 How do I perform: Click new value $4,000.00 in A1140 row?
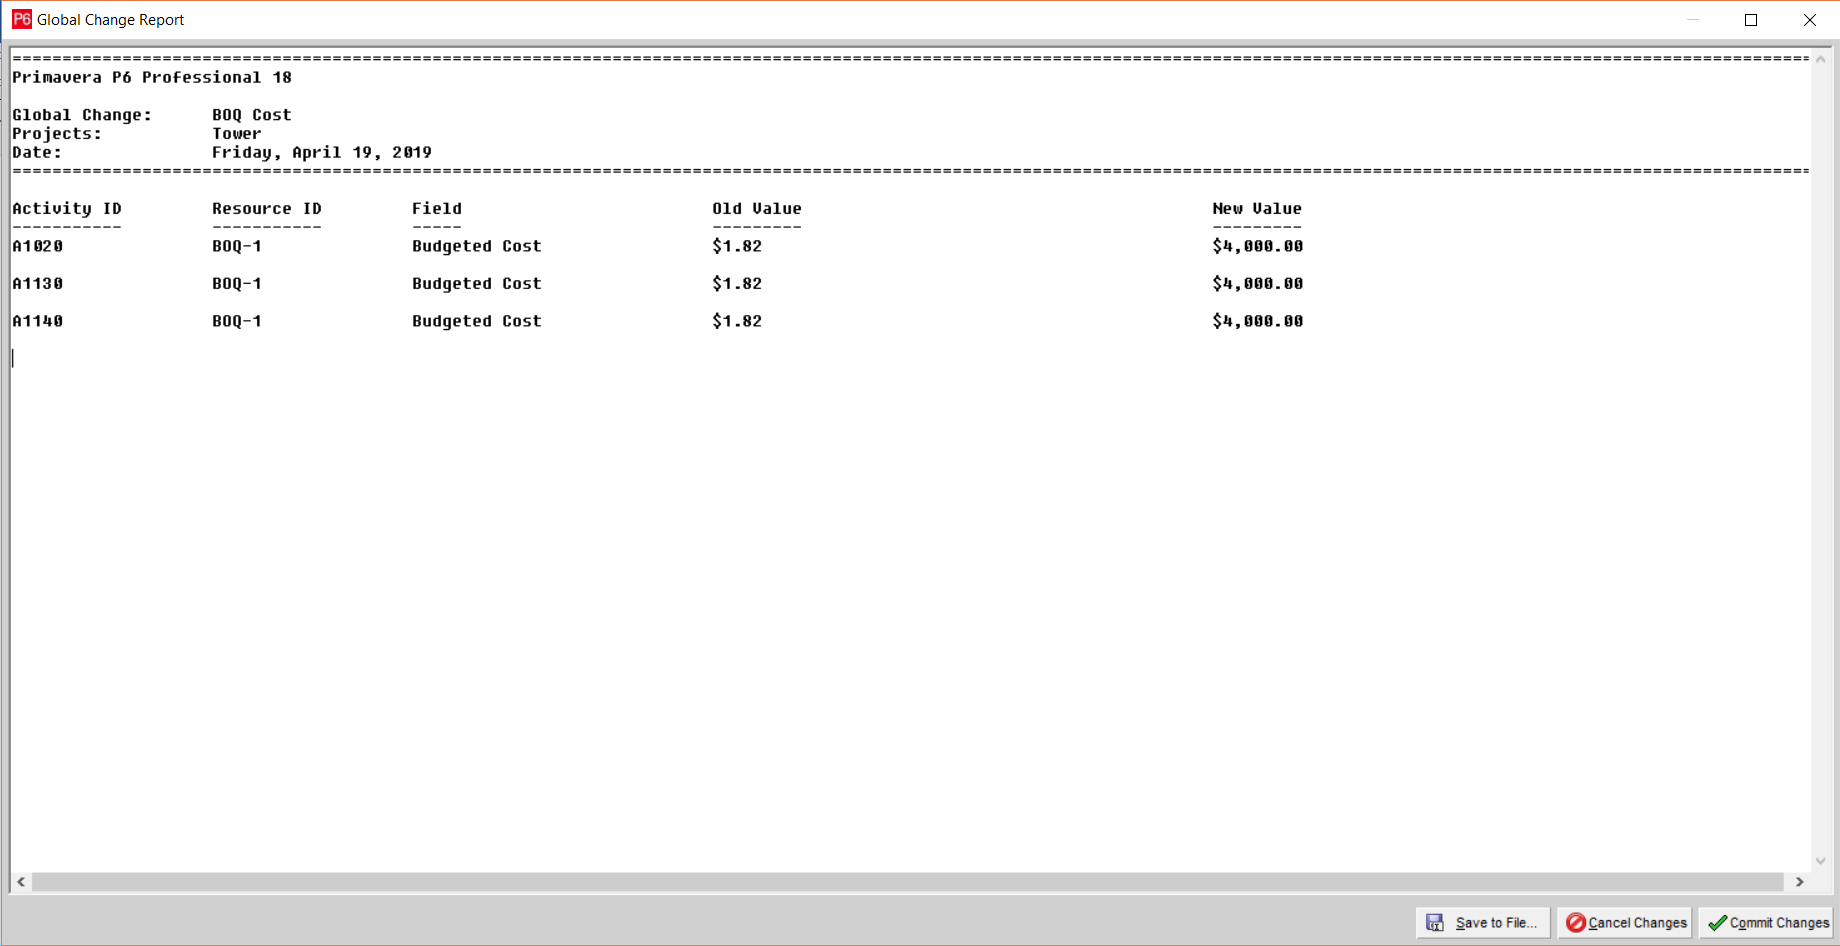click(1258, 321)
